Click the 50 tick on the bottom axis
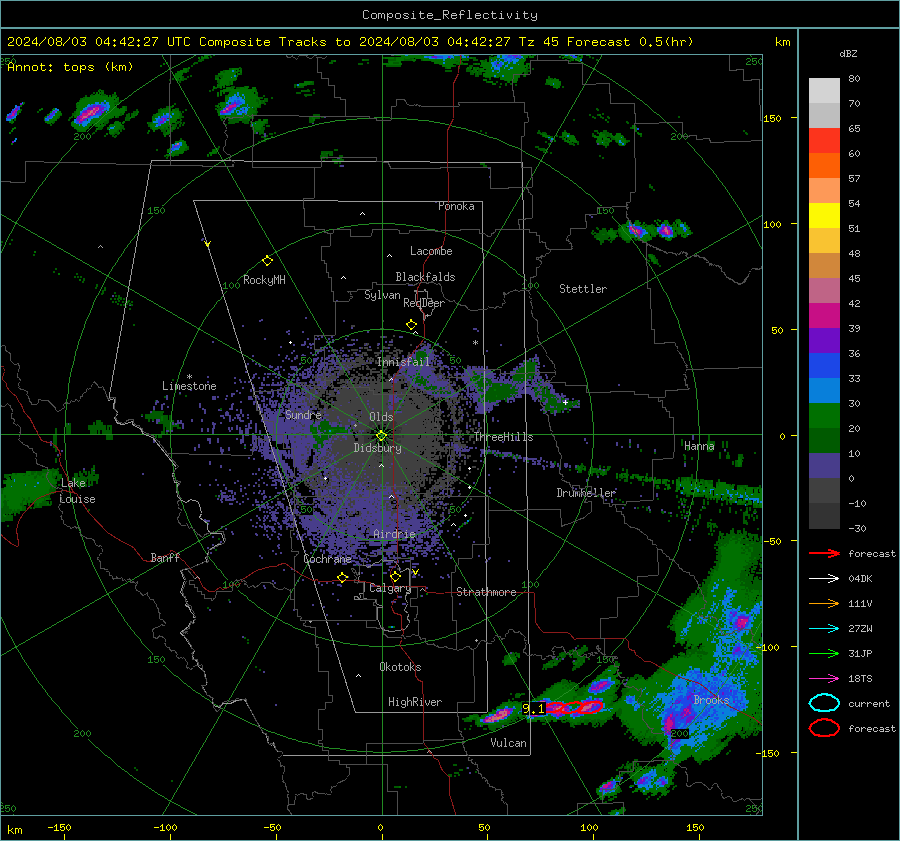This screenshot has width=900, height=841. (x=484, y=828)
